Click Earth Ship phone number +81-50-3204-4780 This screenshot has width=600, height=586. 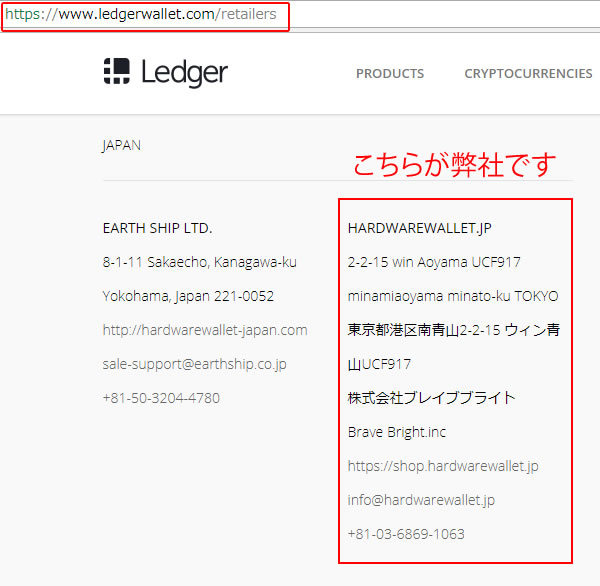point(161,398)
